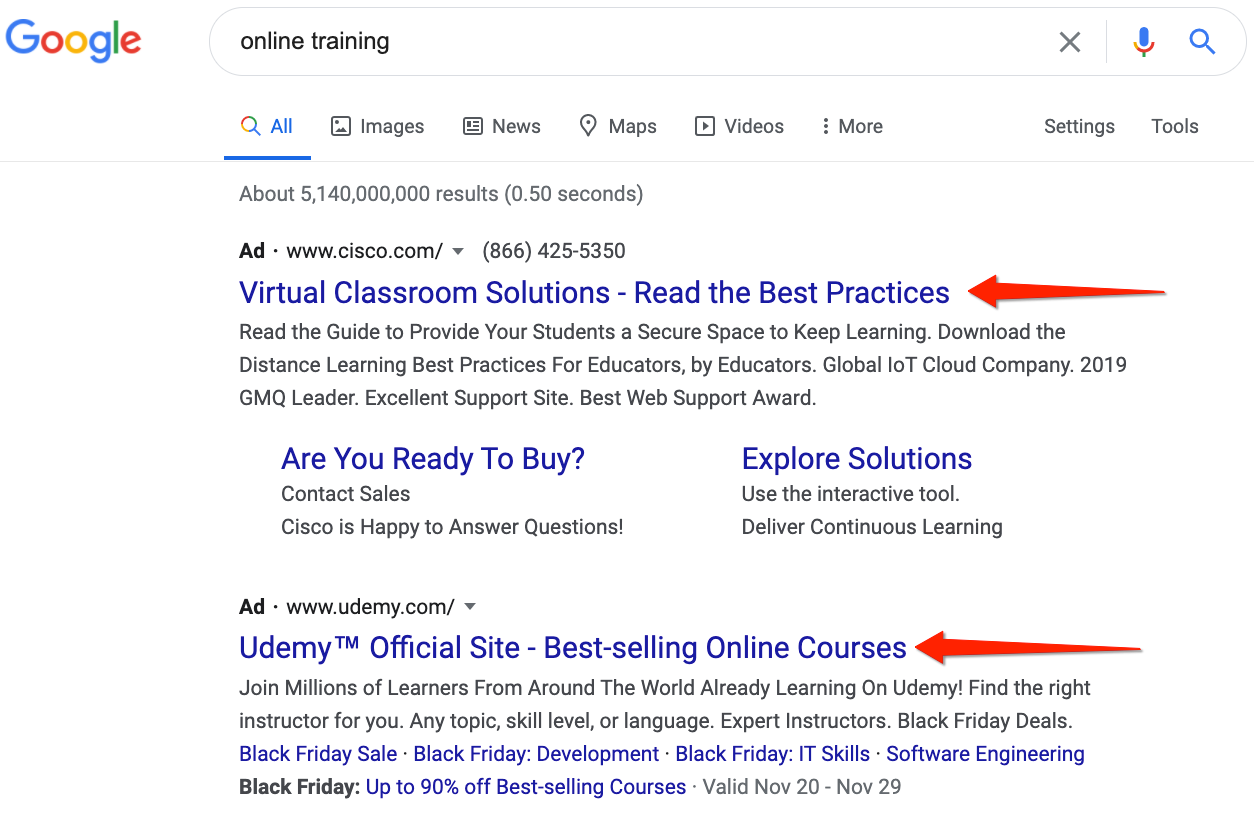The width and height of the screenshot is (1254, 821).
Task: Open the Explore Solutions link
Action: click(856, 459)
